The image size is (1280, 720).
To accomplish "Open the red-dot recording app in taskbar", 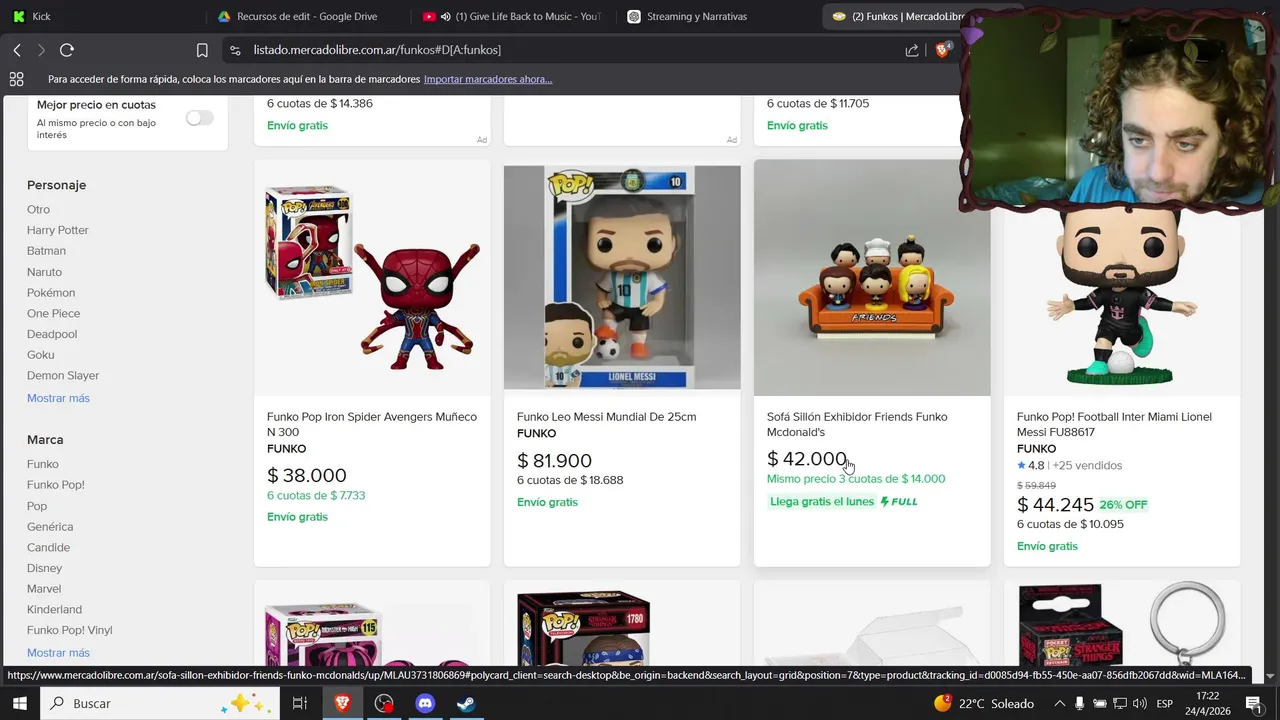I will 384,703.
